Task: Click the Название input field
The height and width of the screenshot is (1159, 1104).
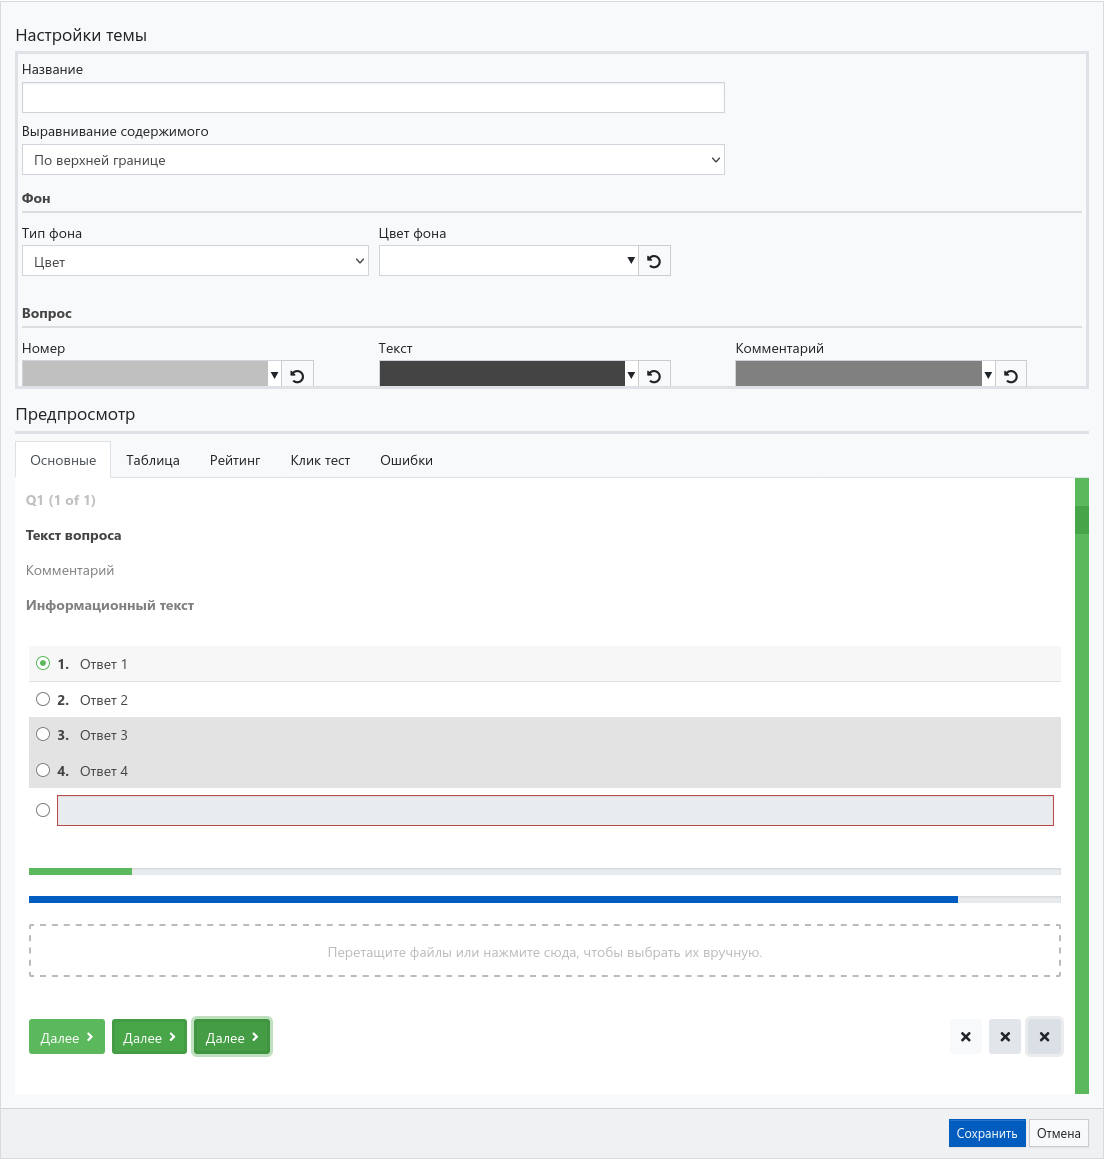Action: coord(373,98)
